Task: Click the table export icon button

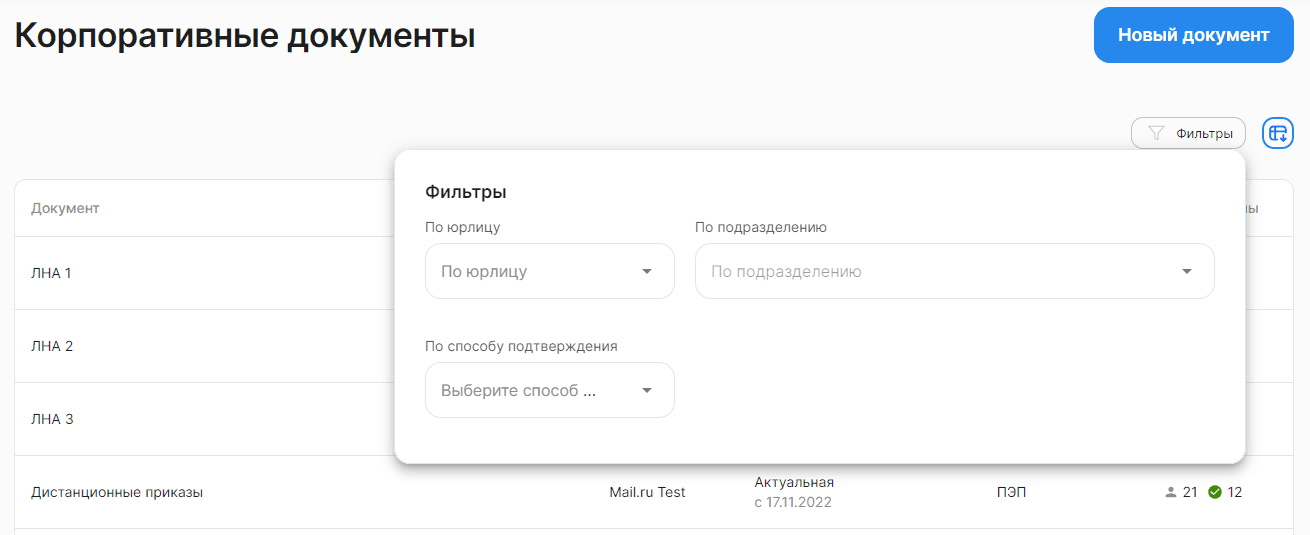Action: [x=1278, y=133]
